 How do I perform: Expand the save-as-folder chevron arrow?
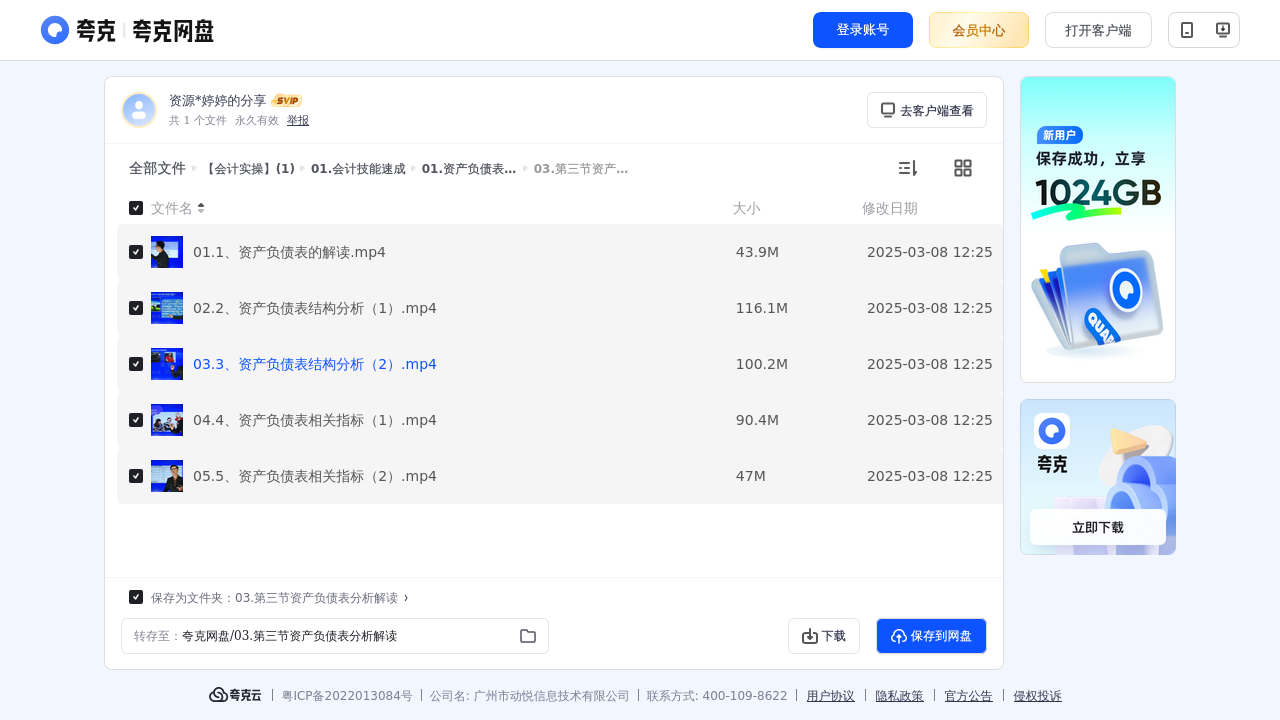(406, 598)
